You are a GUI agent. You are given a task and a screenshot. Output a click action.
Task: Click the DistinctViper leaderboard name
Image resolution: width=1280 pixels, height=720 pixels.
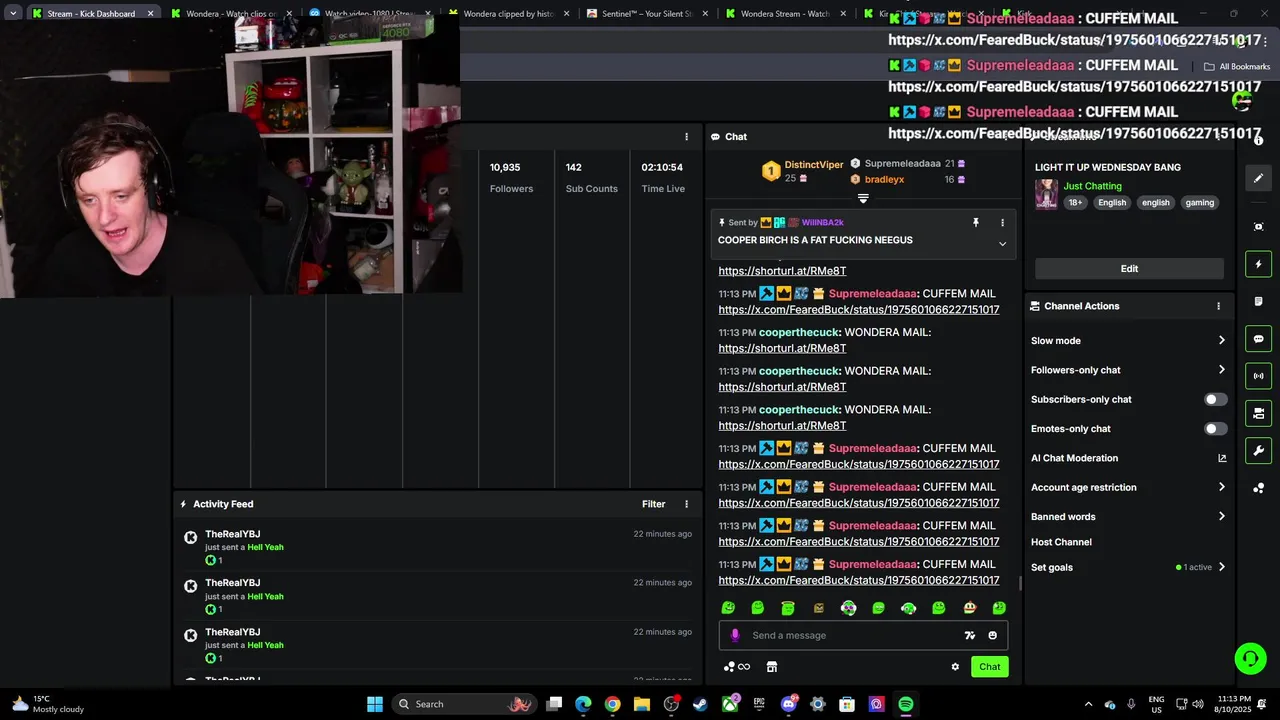[x=814, y=165]
